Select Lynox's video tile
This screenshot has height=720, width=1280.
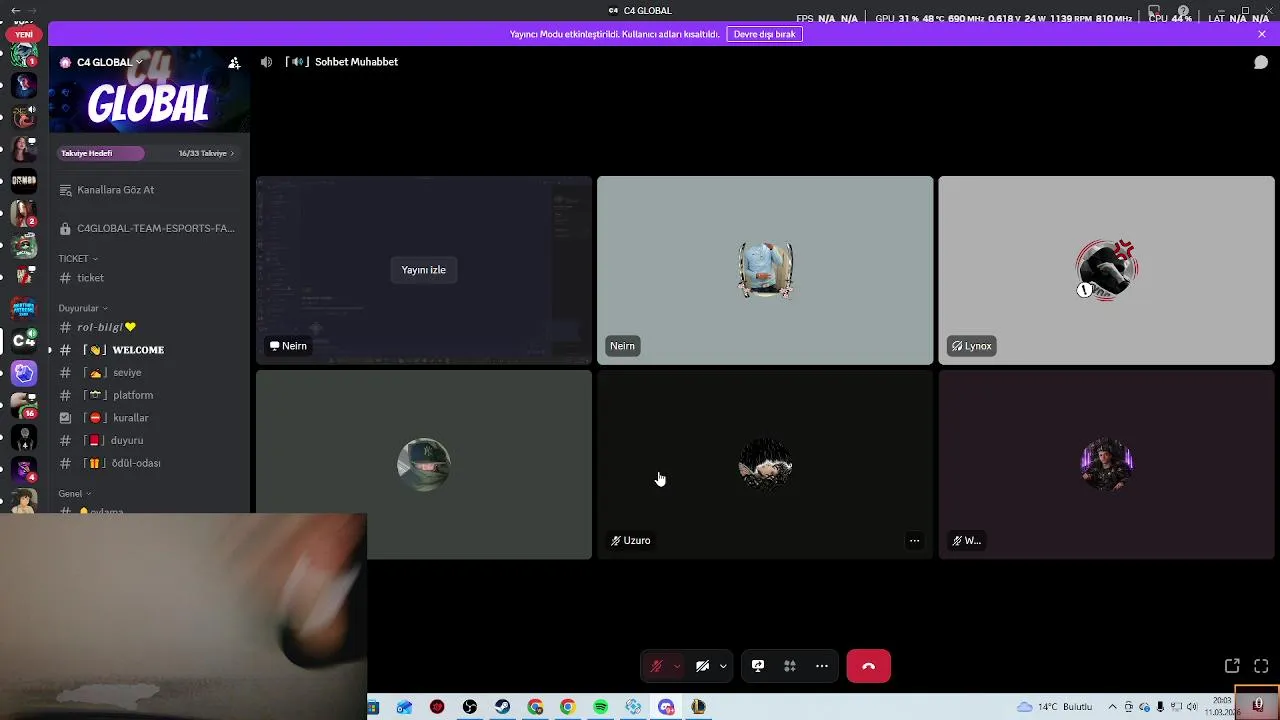click(x=1106, y=270)
